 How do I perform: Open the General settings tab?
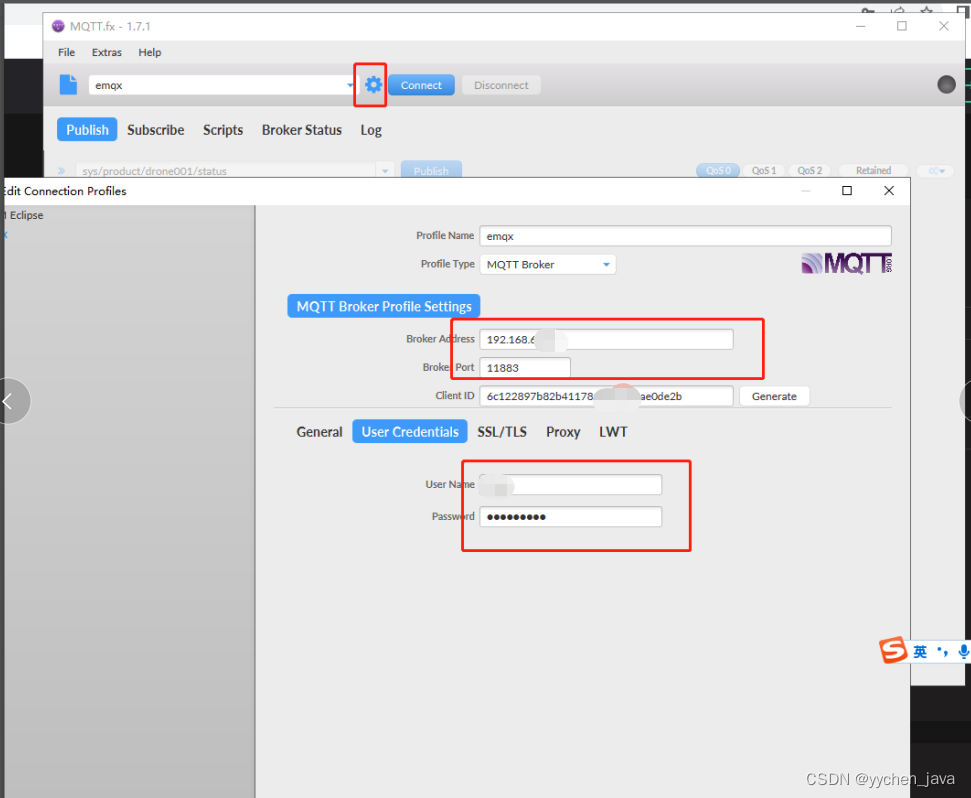pos(319,432)
